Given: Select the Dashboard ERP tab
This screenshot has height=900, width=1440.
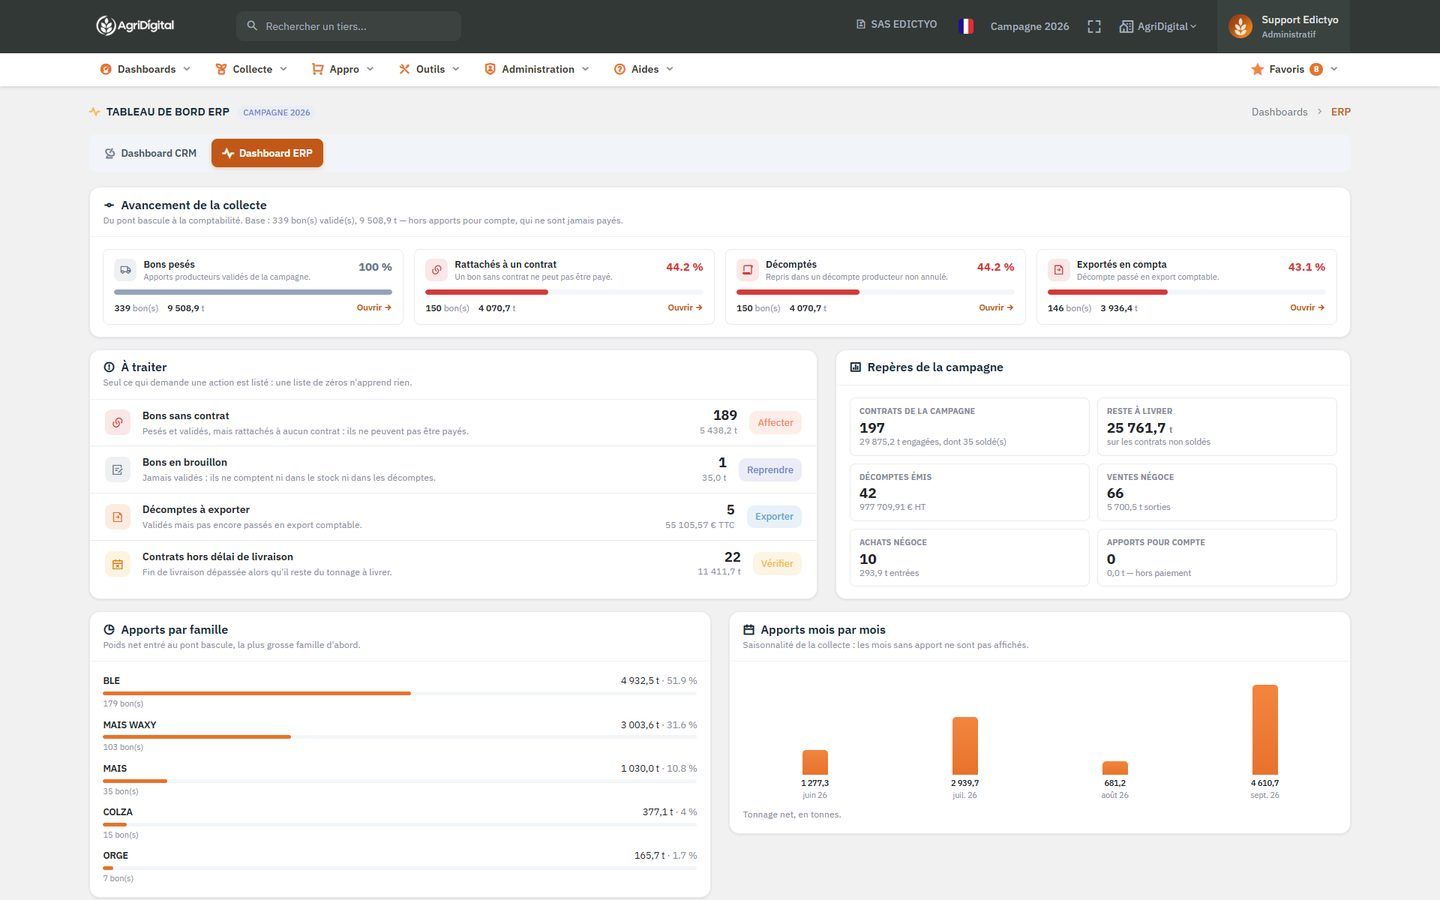Looking at the screenshot, I should point(267,153).
